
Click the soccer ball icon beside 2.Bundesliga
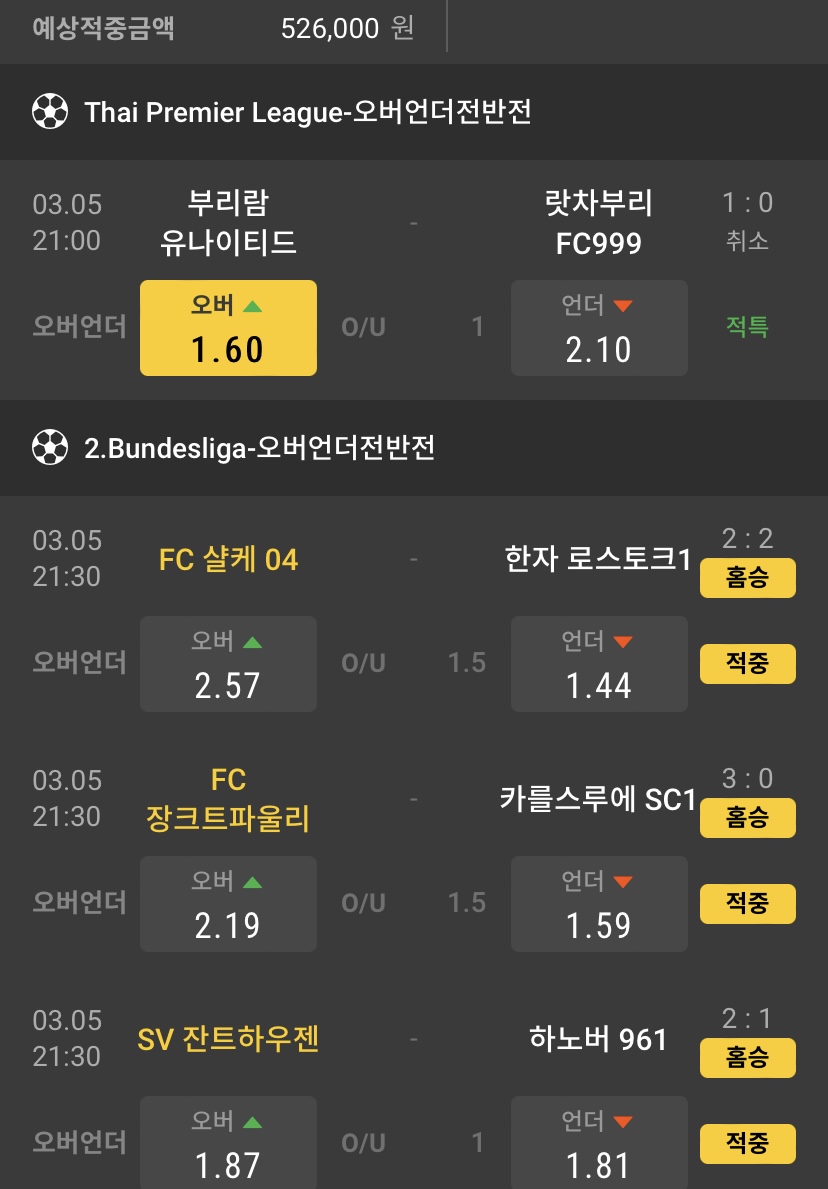[x=49, y=447]
